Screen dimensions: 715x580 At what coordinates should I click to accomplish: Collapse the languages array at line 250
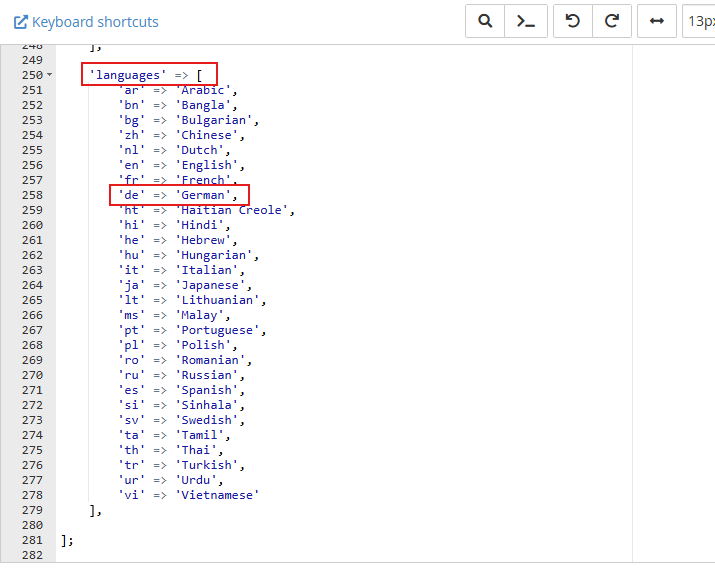pos(50,76)
